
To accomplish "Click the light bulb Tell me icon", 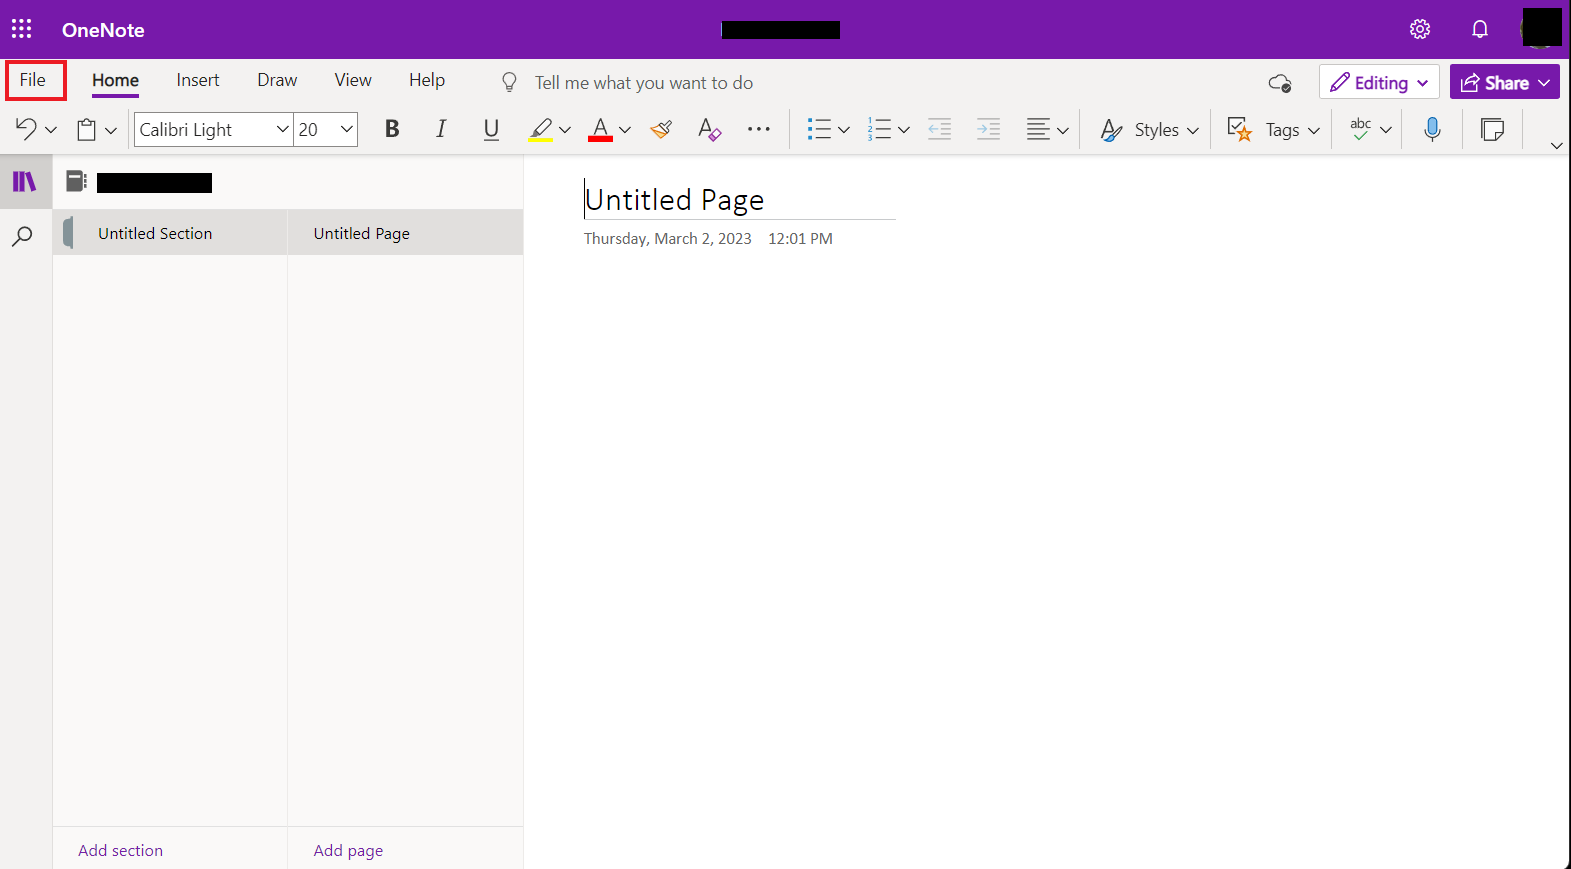I will click(509, 82).
